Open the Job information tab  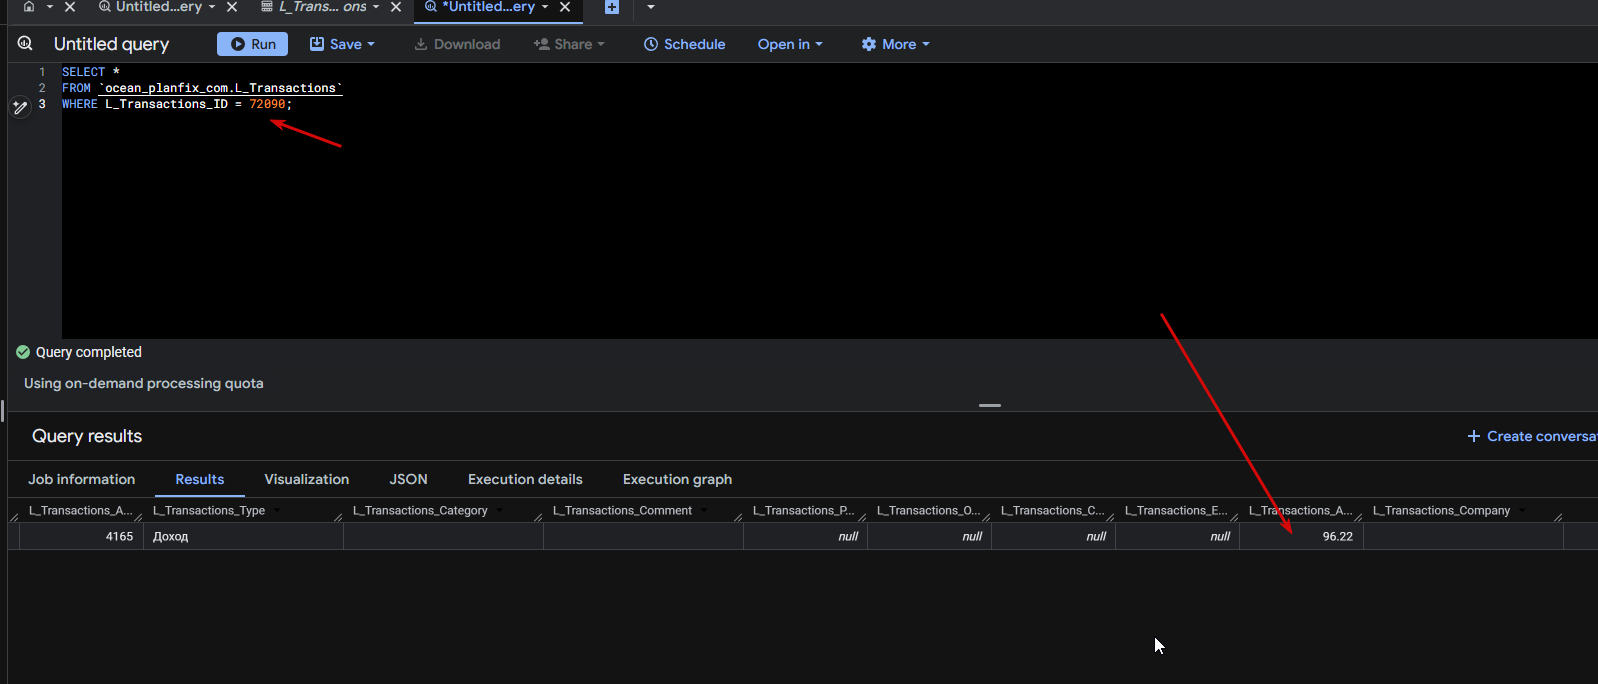tap(81, 479)
